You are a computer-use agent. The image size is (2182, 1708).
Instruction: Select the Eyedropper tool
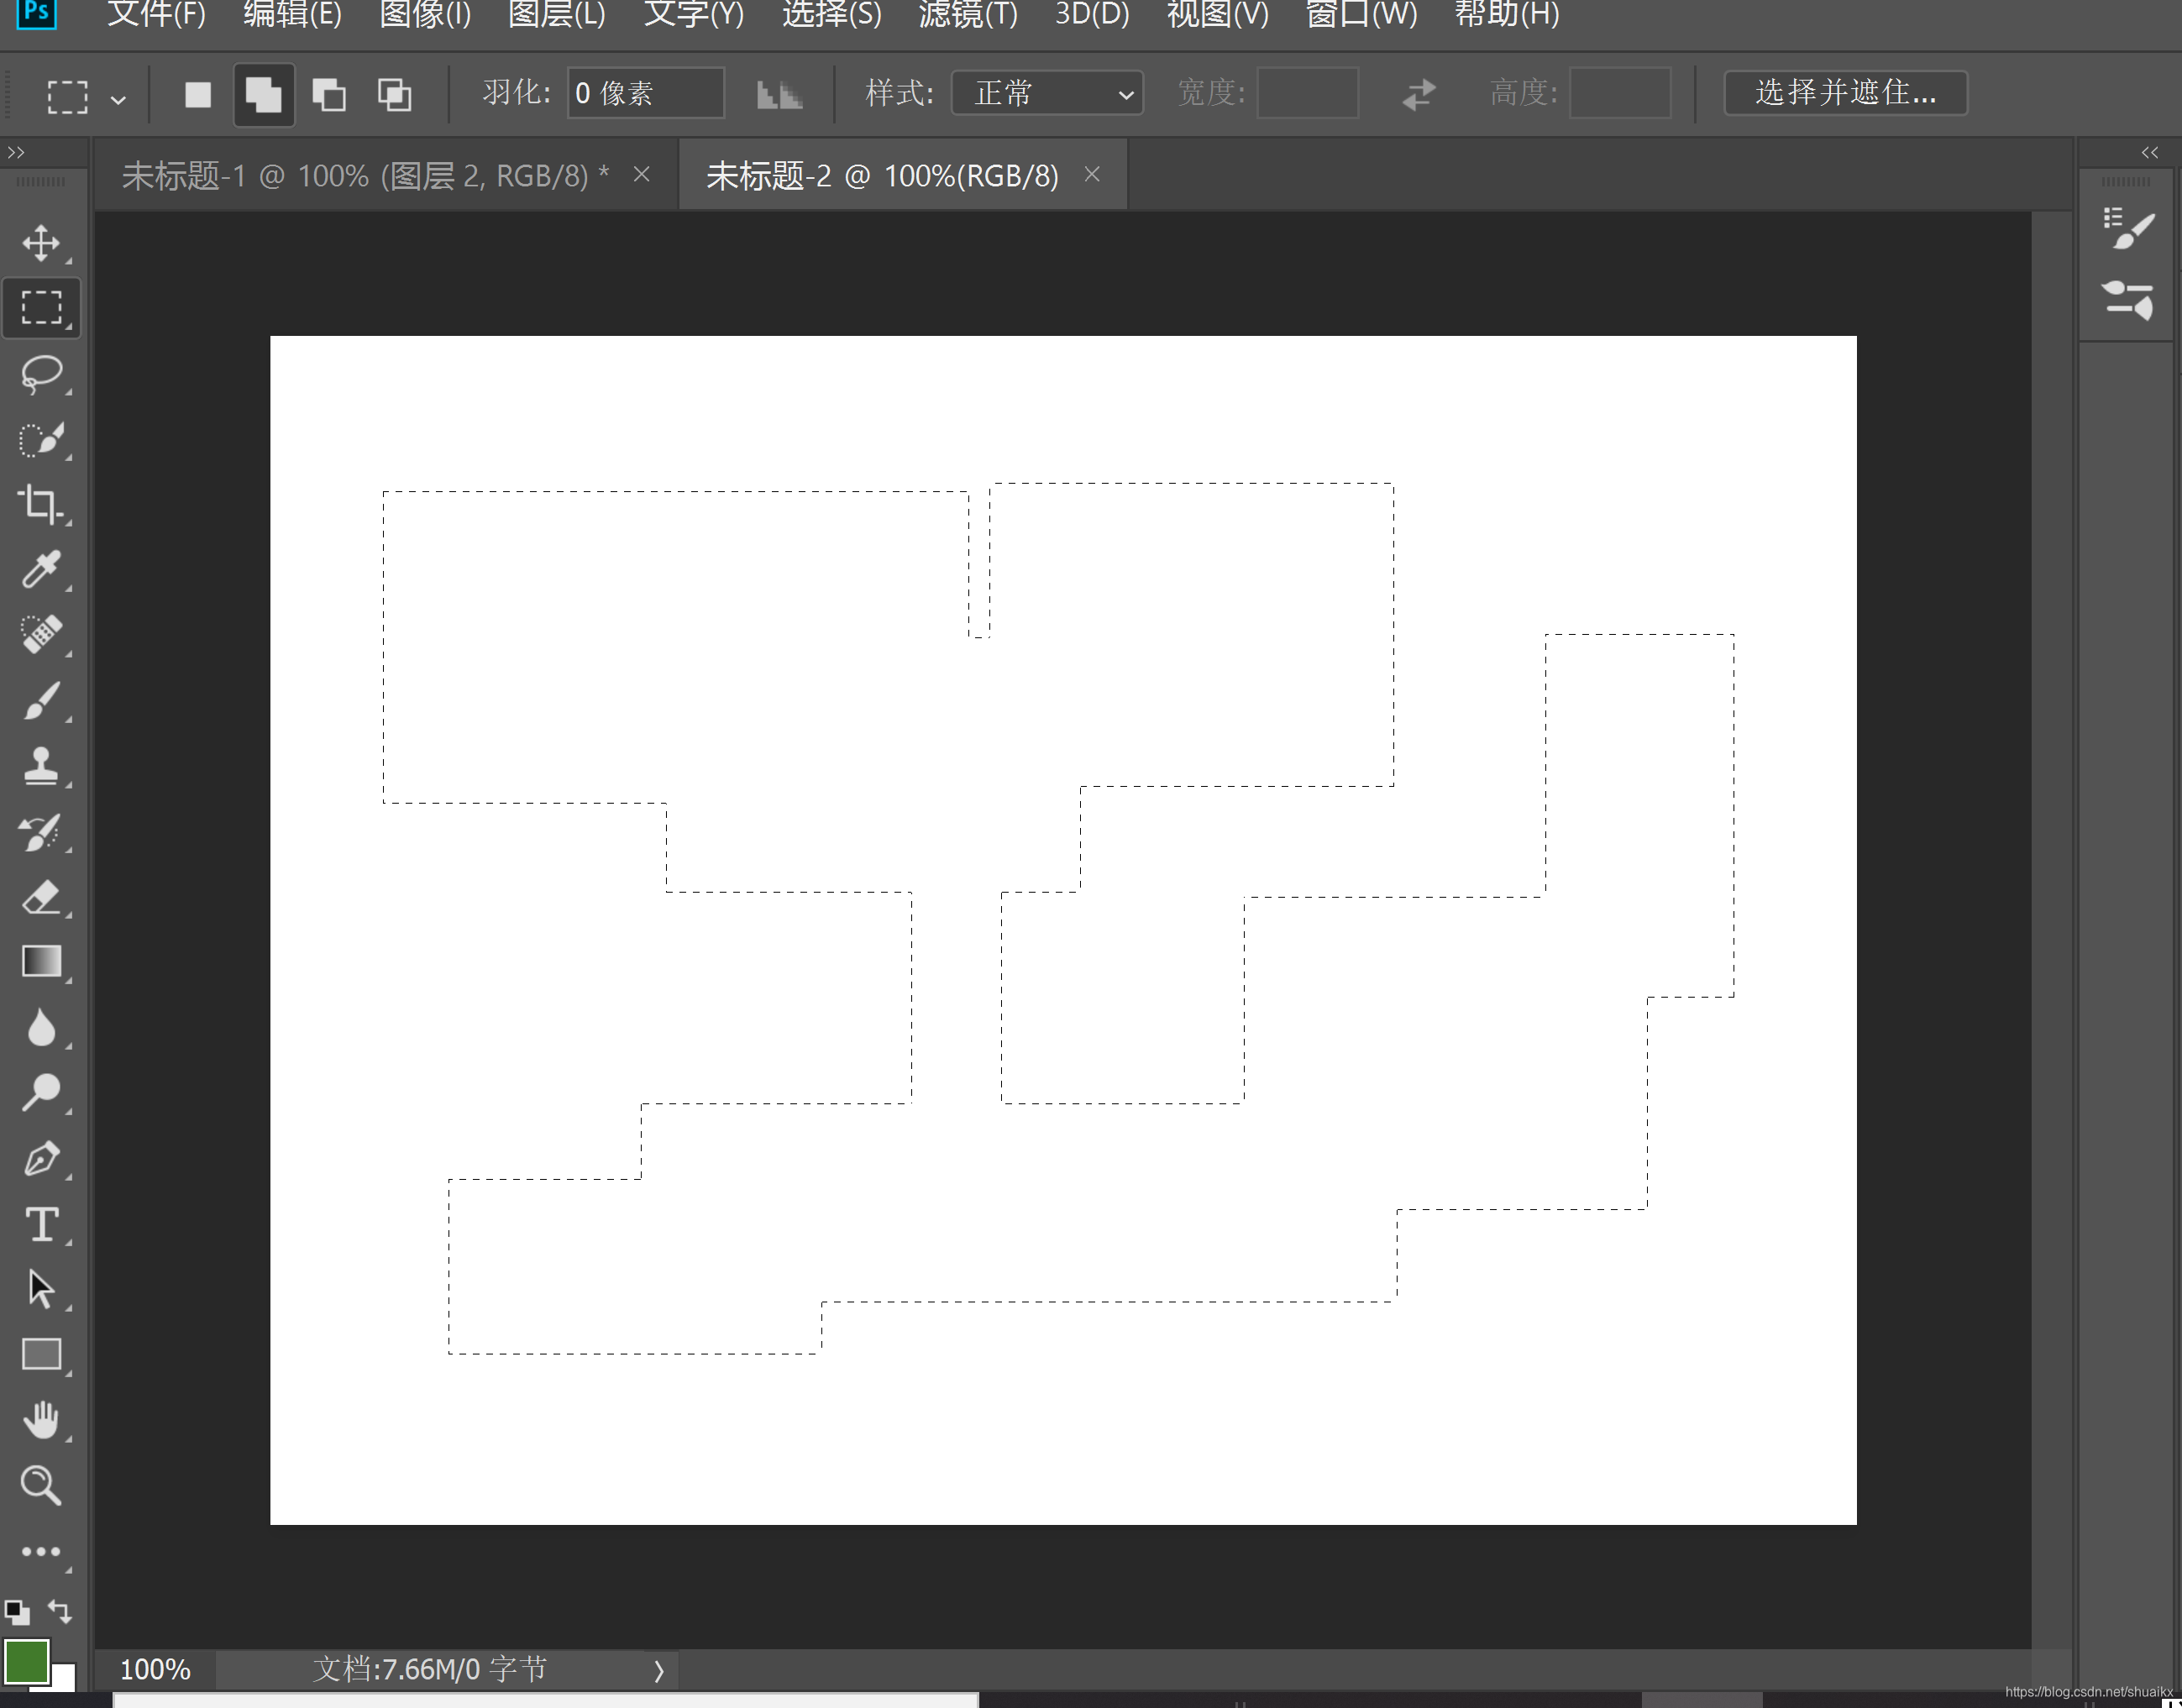click(41, 569)
